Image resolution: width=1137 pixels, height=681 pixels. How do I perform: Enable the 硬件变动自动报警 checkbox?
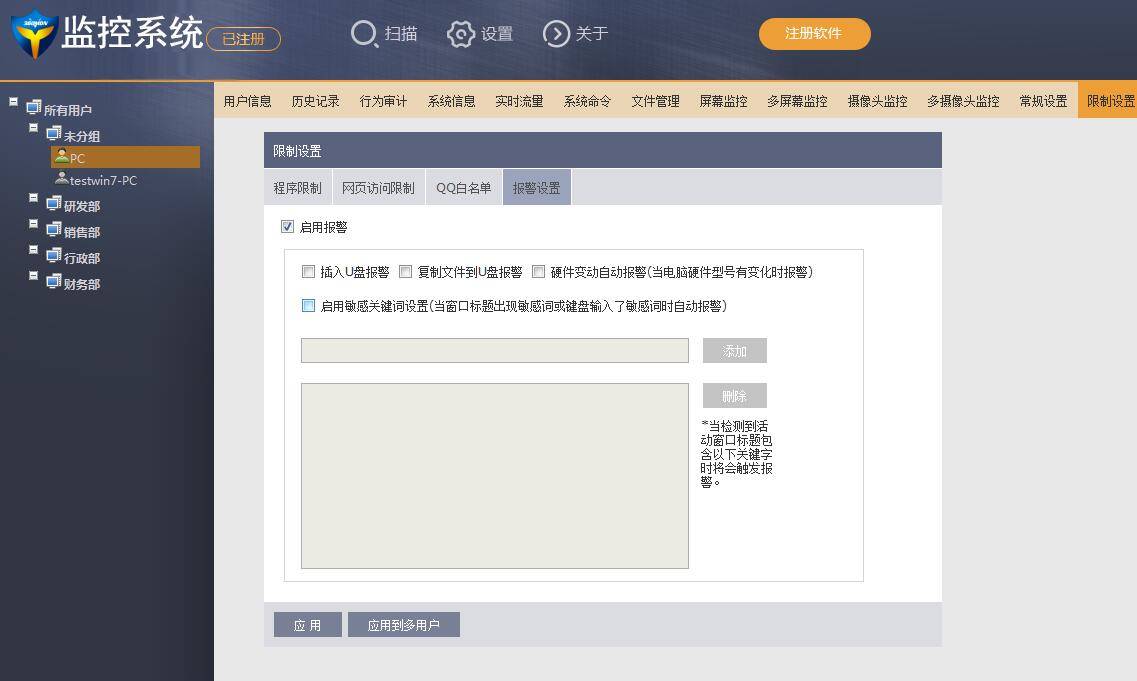click(x=538, y=271)
